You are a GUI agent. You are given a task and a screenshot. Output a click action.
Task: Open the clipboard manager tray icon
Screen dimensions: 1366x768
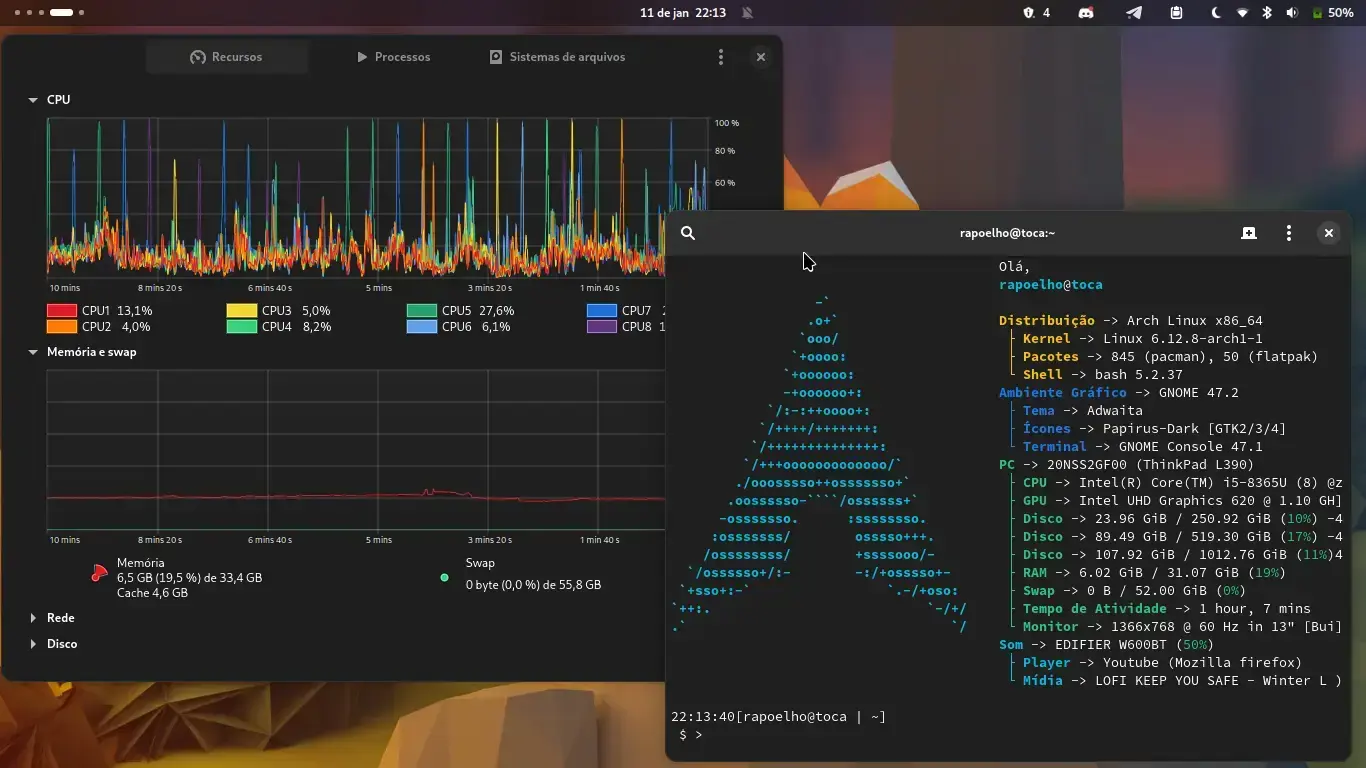pyautogui.click(x=1177, y=13)
